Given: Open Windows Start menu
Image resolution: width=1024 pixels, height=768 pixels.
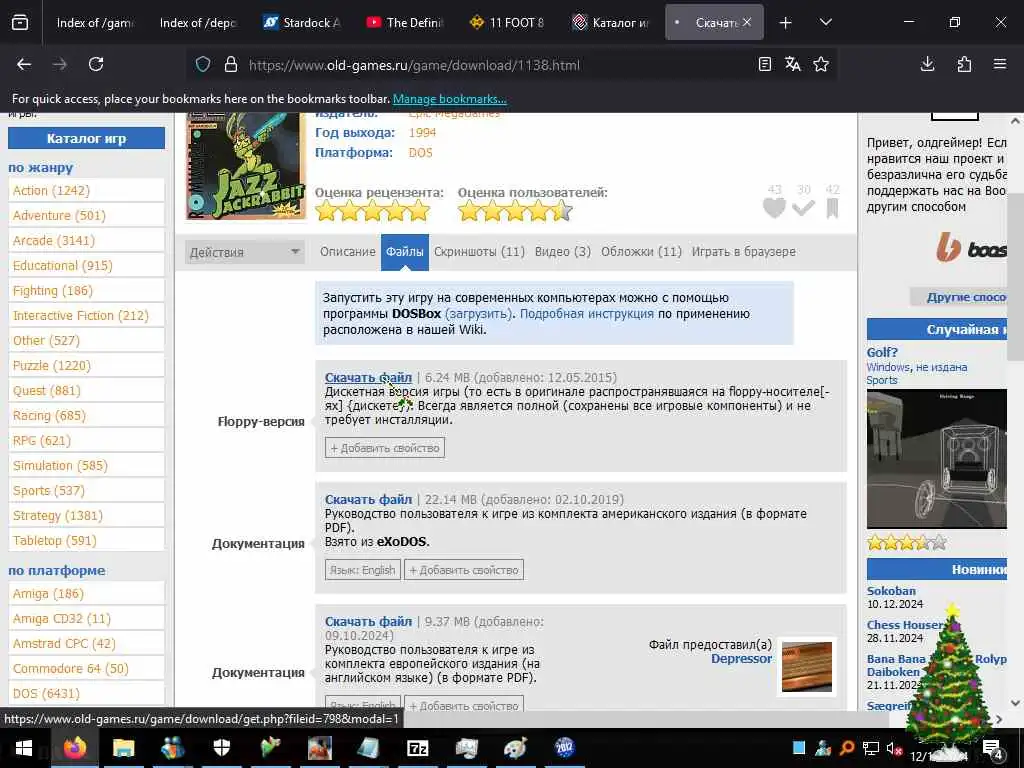Looking at the screenshot, I should (x=24, y=748).
